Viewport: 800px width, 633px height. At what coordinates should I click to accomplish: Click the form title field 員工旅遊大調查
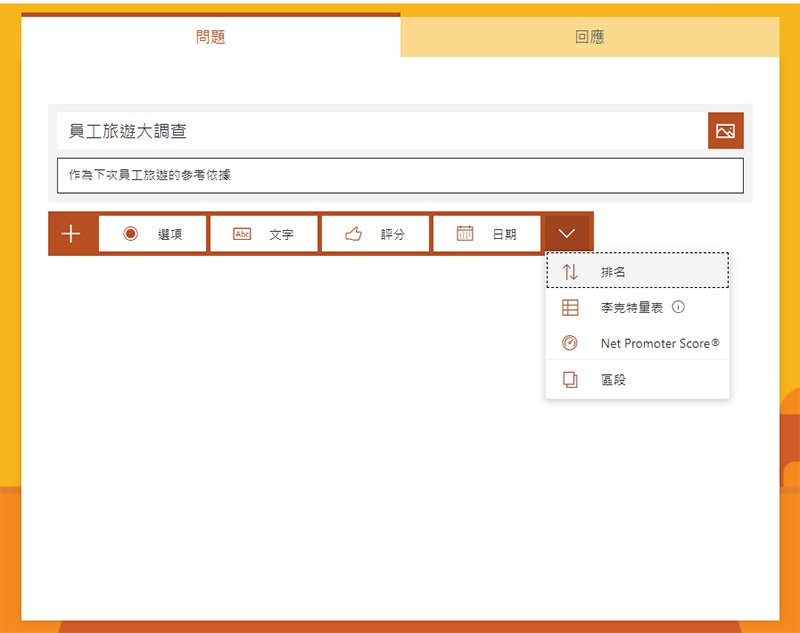[x=380, y=131]
